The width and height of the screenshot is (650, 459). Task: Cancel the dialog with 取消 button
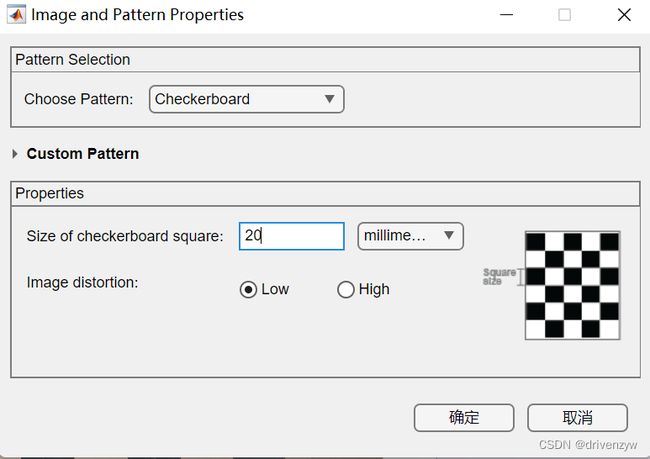pyautogui.click(x=577, y=418)
